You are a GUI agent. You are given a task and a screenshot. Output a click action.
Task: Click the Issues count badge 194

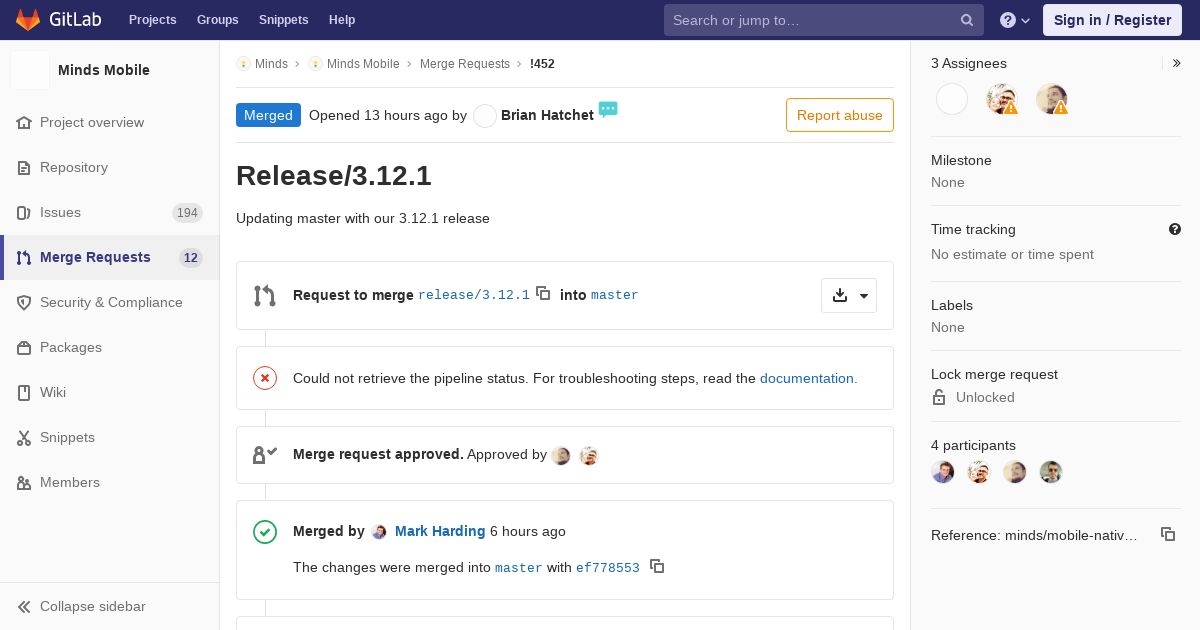pyautogui.click(x=187, y=212)
